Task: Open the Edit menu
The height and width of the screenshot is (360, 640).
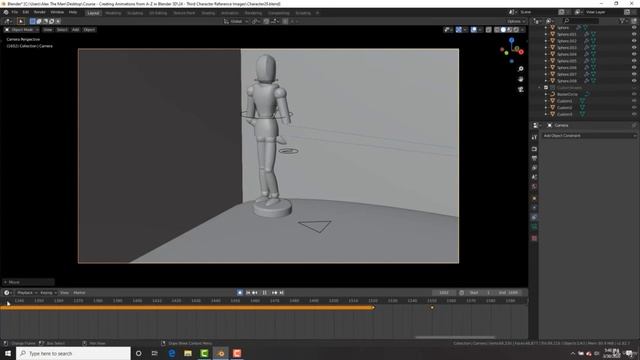Action: 26,12
